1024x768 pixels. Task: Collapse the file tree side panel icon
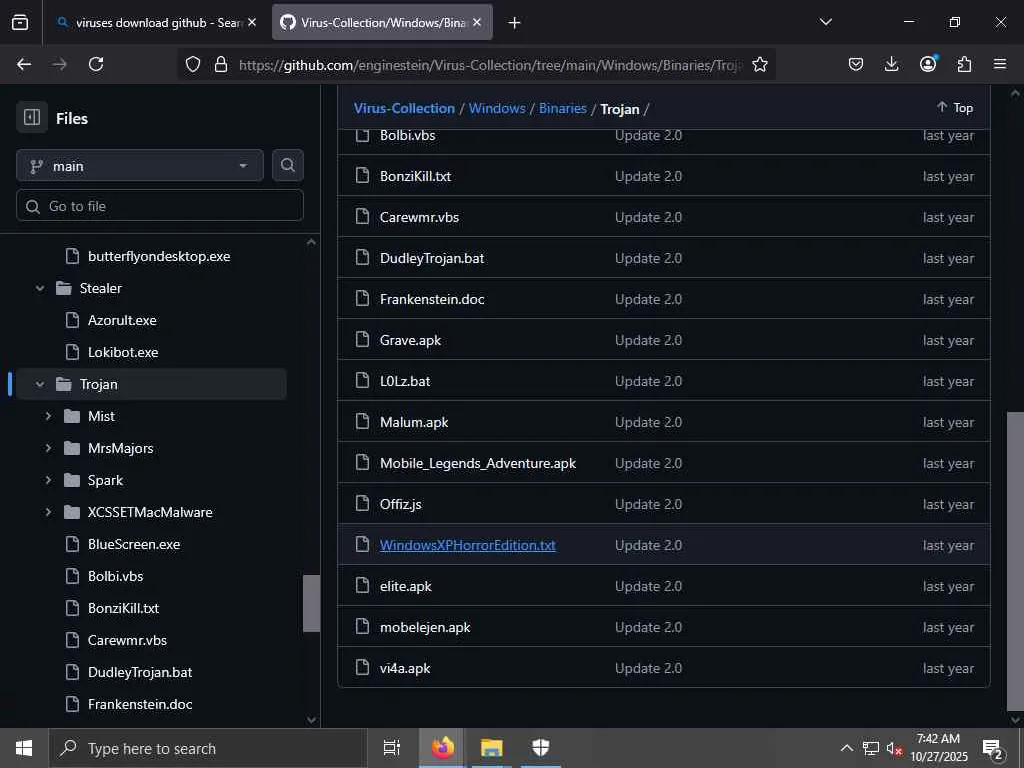(32, 118)
